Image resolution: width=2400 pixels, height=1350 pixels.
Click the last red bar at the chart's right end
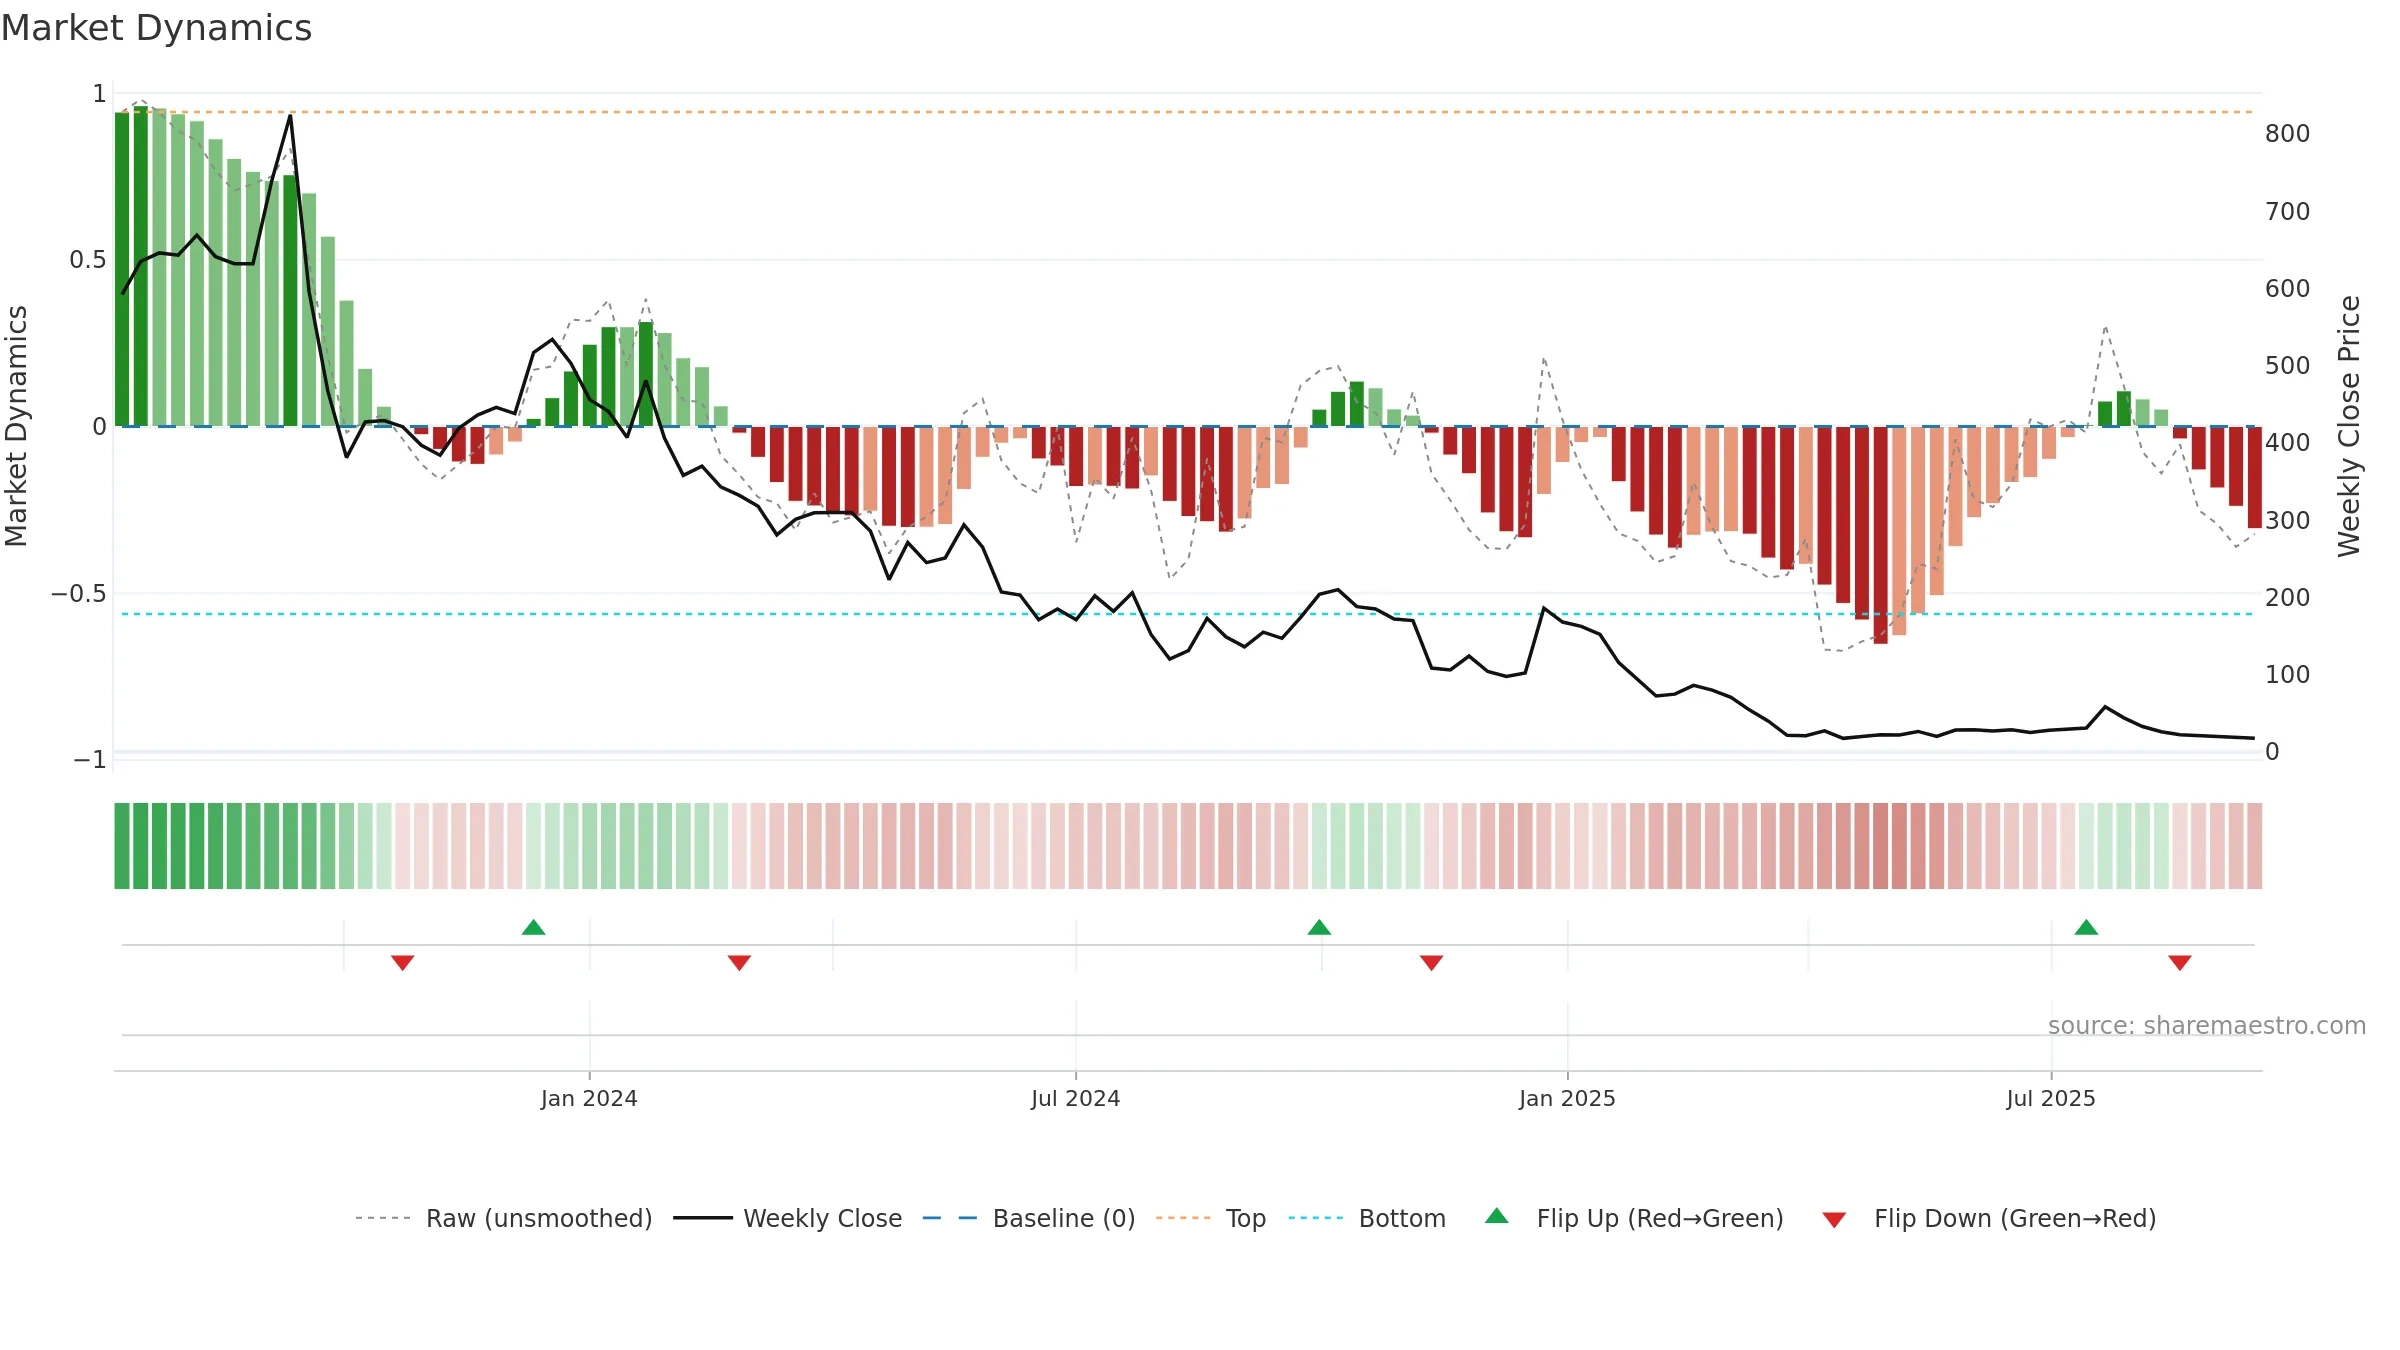tap(2255, 478)
